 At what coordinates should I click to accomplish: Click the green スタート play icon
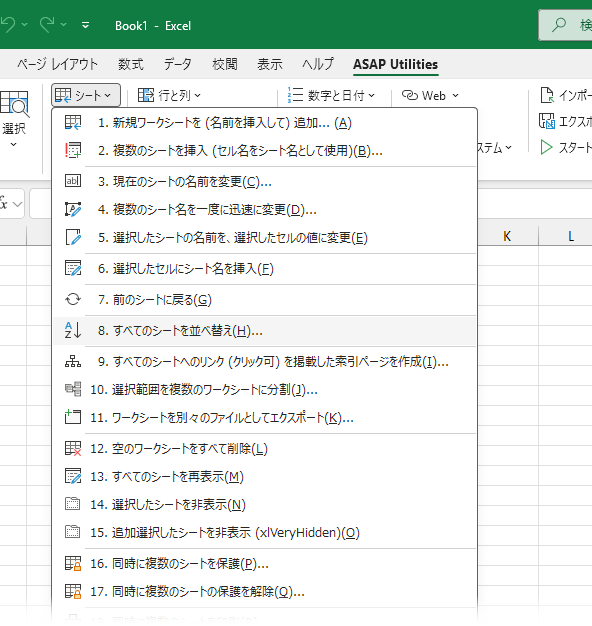coord(546,147)
